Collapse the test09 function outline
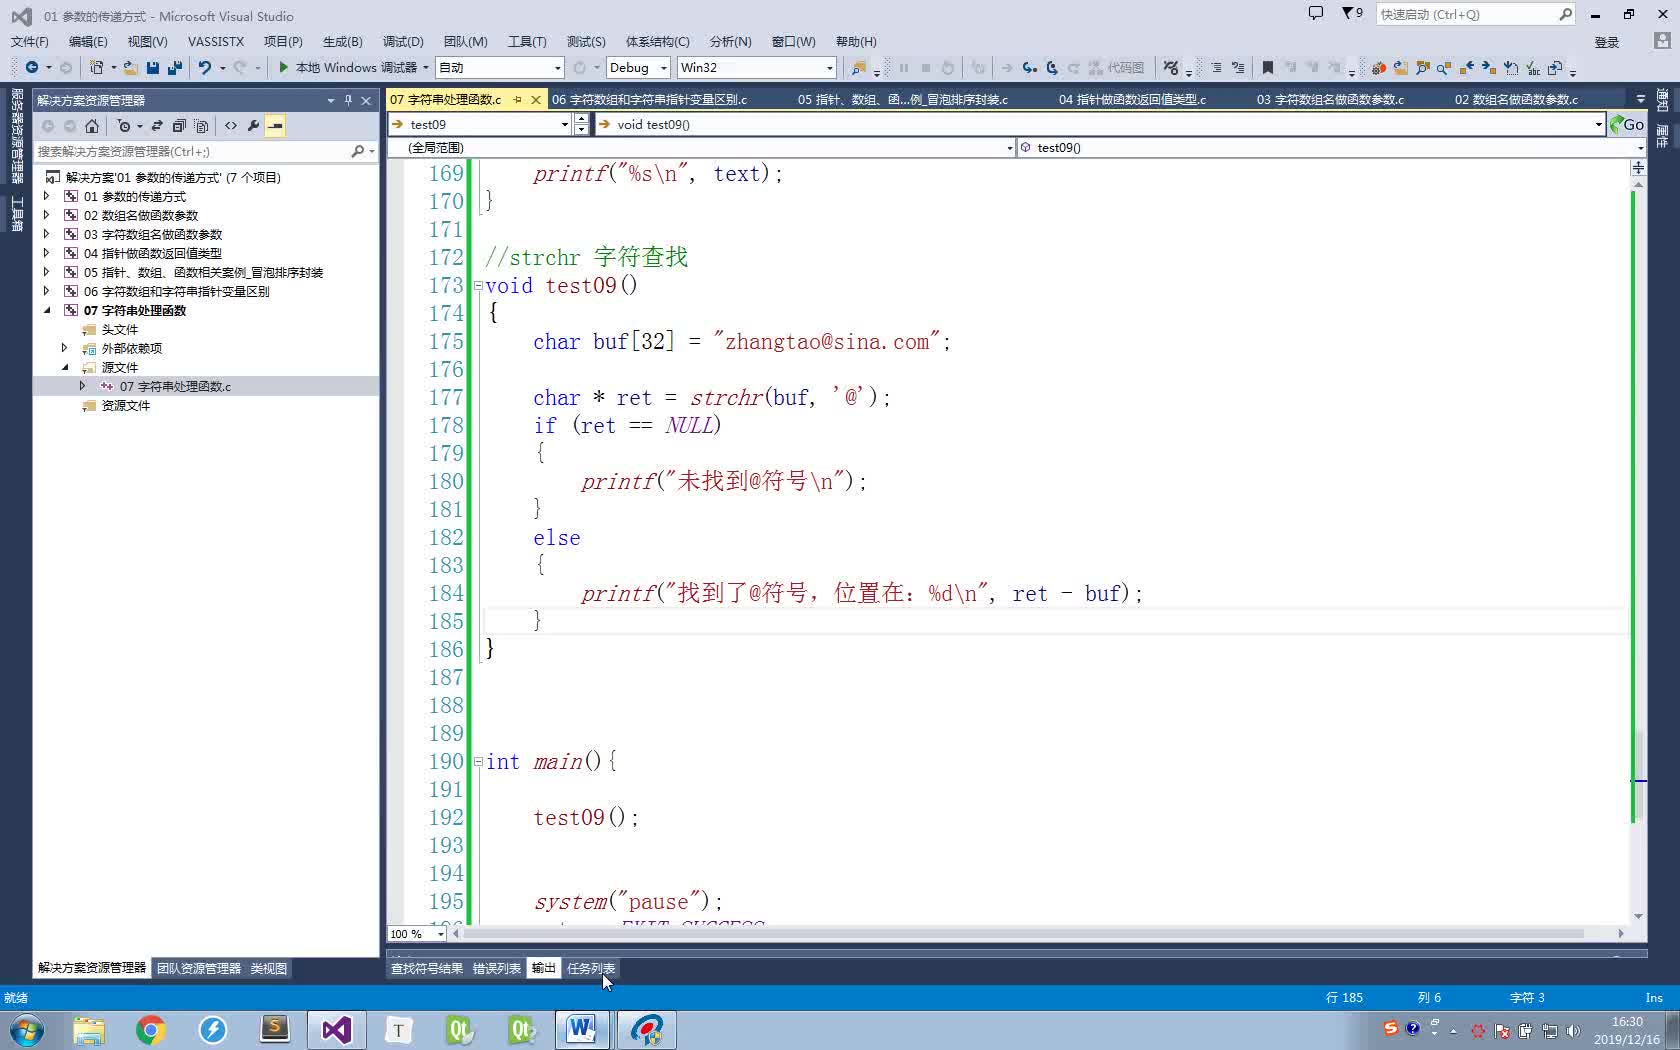The height and width of the screenshot is (1050, 1680). 477,286
